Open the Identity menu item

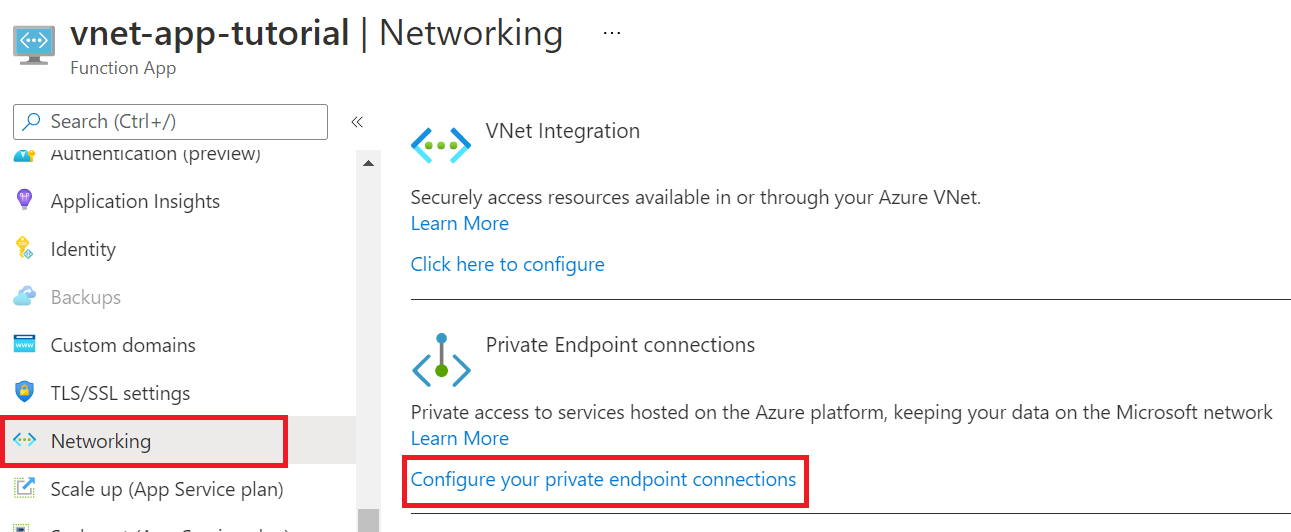click(x=83, y=249)
